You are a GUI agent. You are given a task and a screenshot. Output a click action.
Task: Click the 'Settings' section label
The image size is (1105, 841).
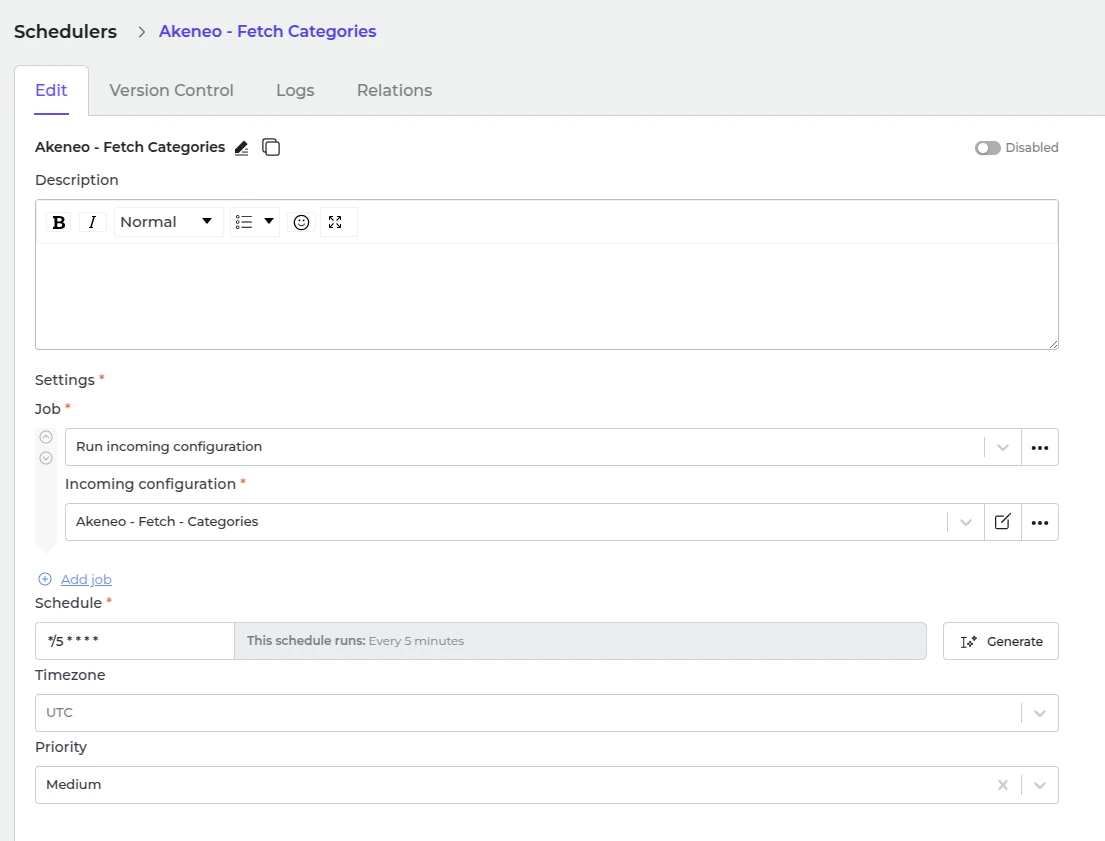click(65, 380)
